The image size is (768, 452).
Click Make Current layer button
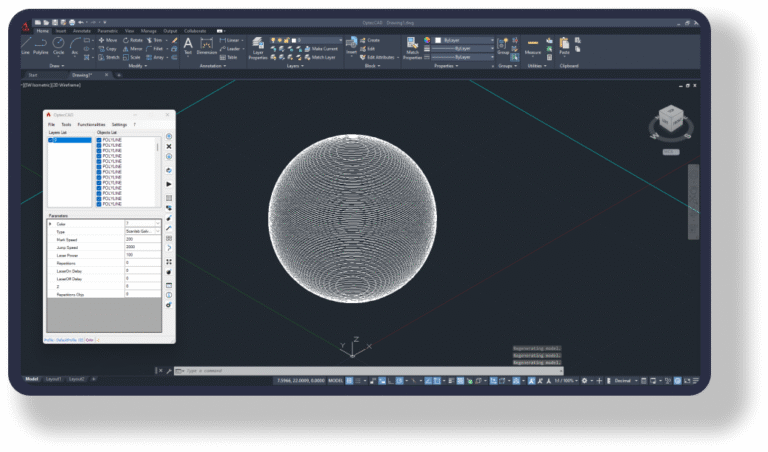(x=321, y=48)
